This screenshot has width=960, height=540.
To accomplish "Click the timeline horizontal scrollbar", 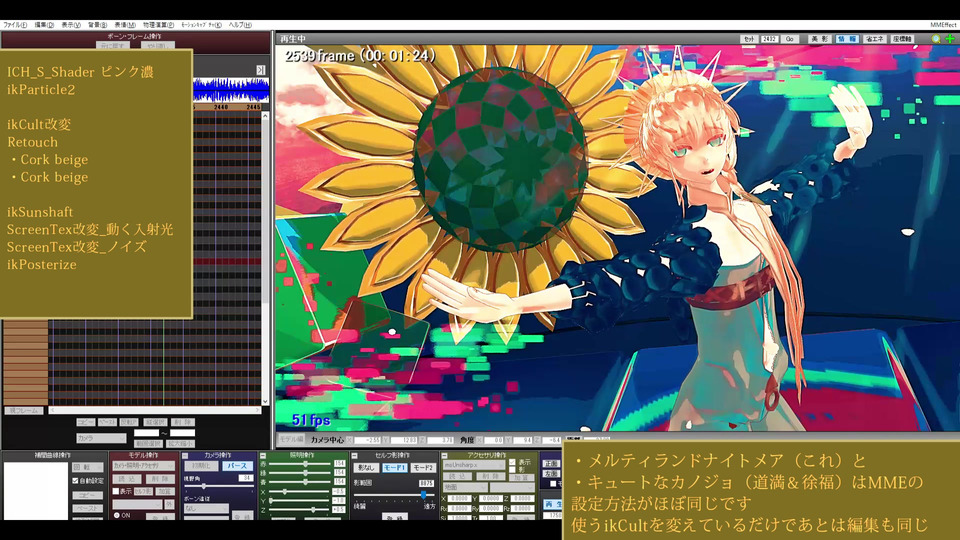I will [155, 410].
